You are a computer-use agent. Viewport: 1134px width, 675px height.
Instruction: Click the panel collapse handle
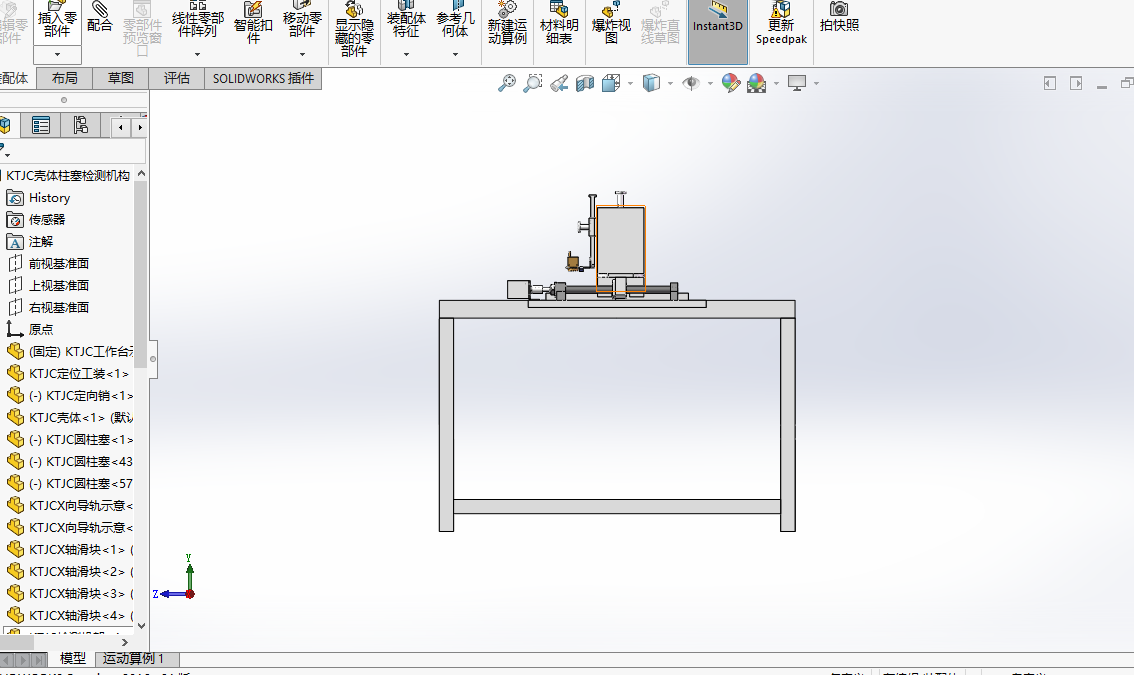click(x=153, y=359)
